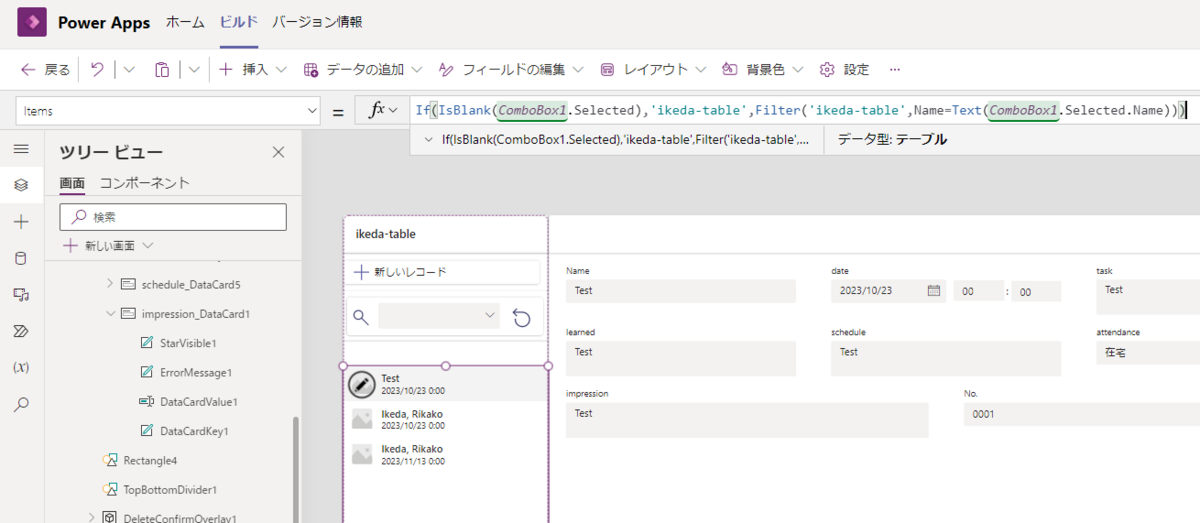
Task: Open フィールドの編集 menu
Action: (x=512, y=70)
